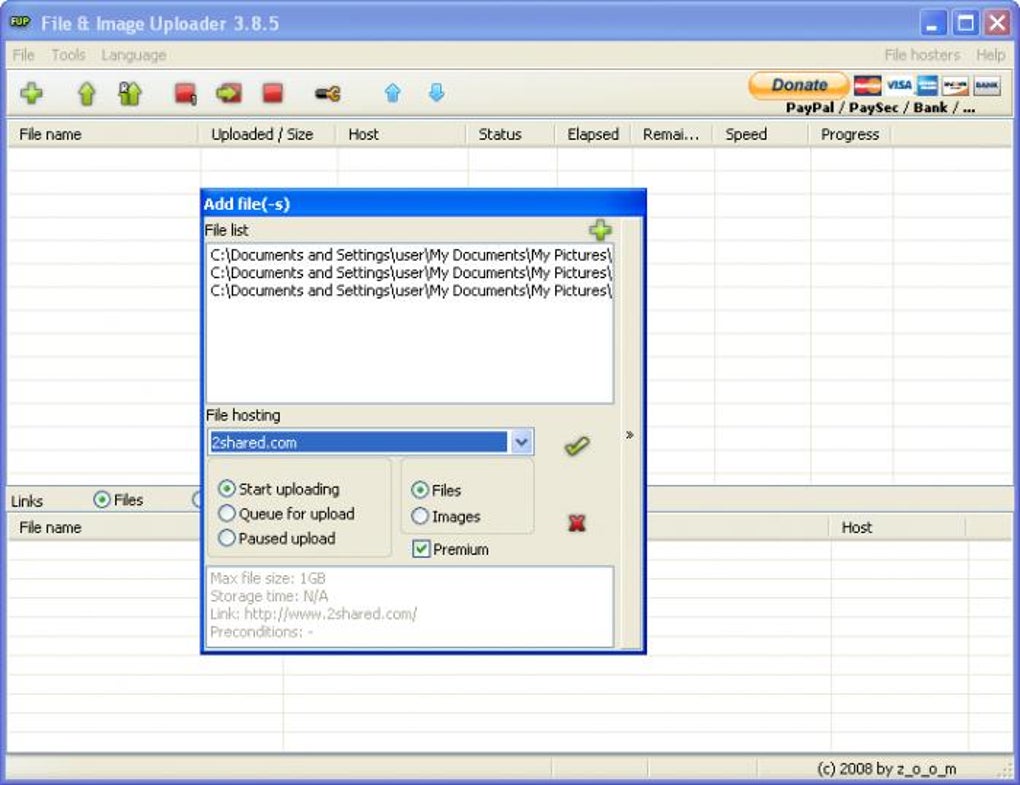Click the Remai... column header
The width and height of the screenshot is (1020, 785).
click(x=672, y=135)
